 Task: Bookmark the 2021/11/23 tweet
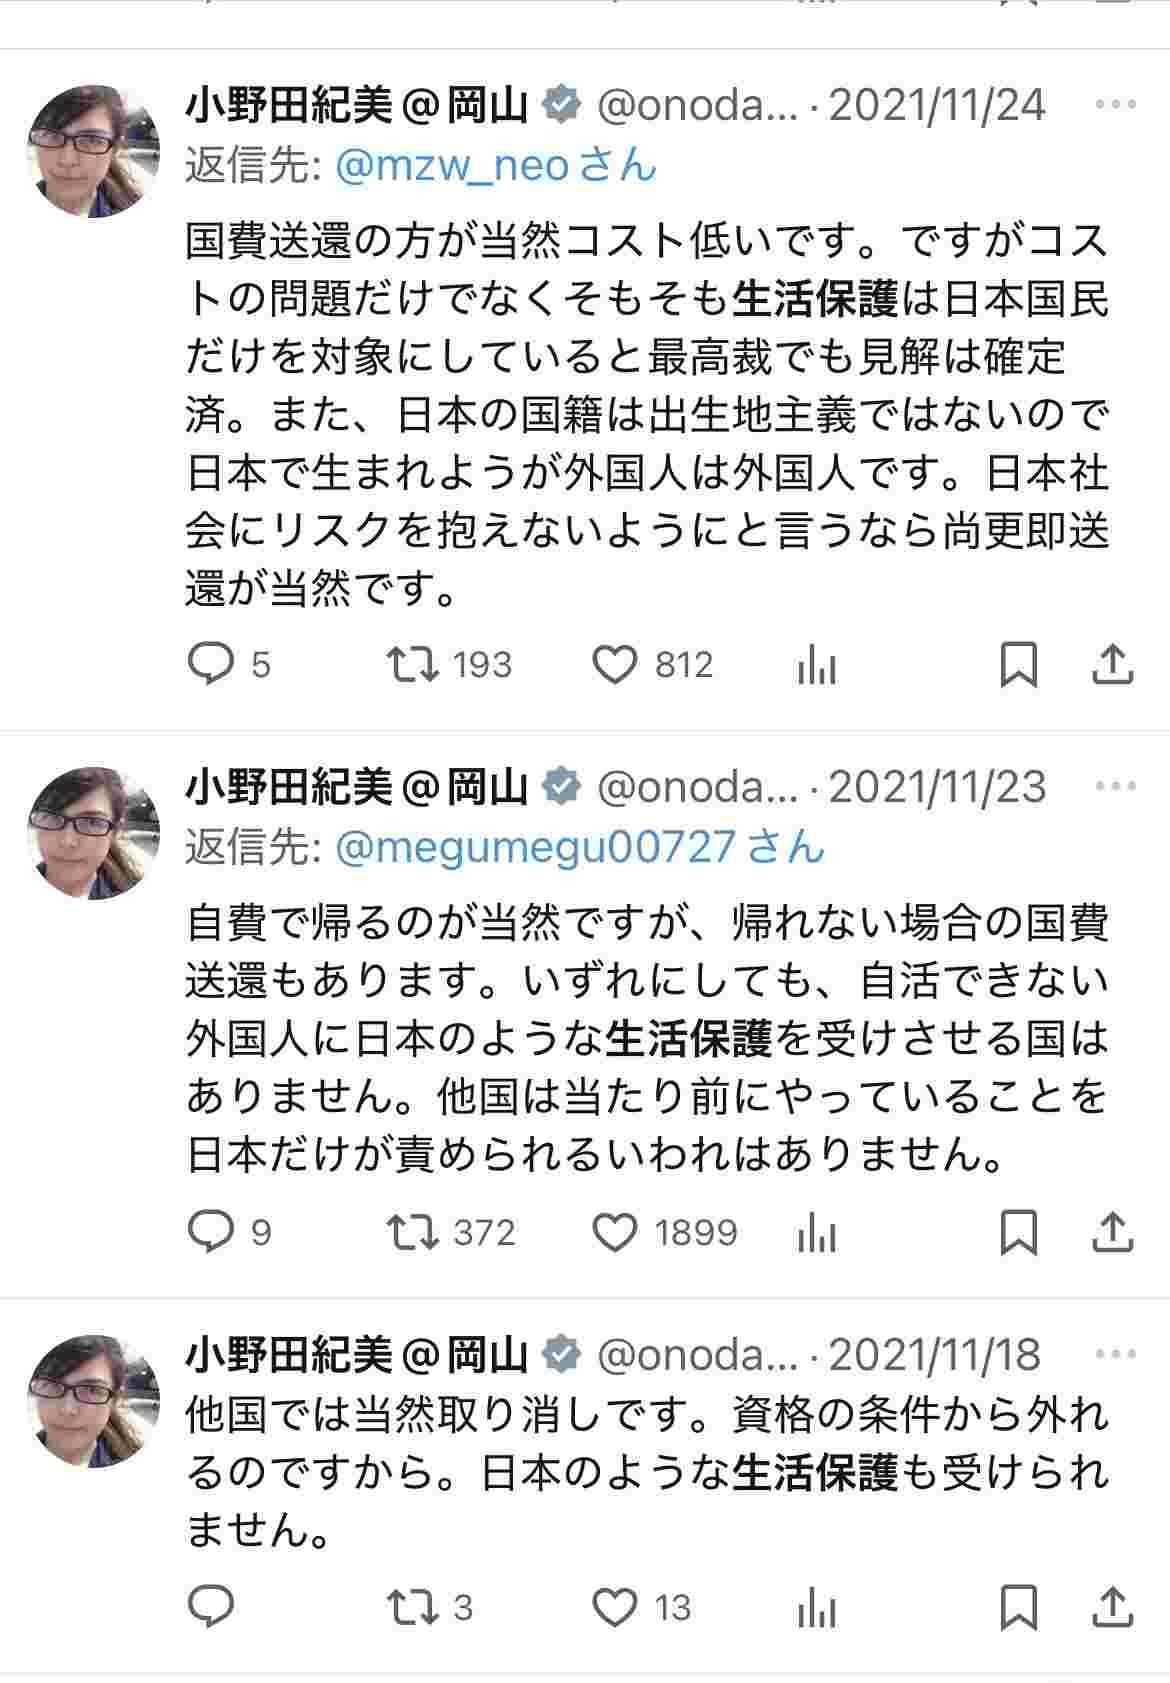[1018, 1233]
